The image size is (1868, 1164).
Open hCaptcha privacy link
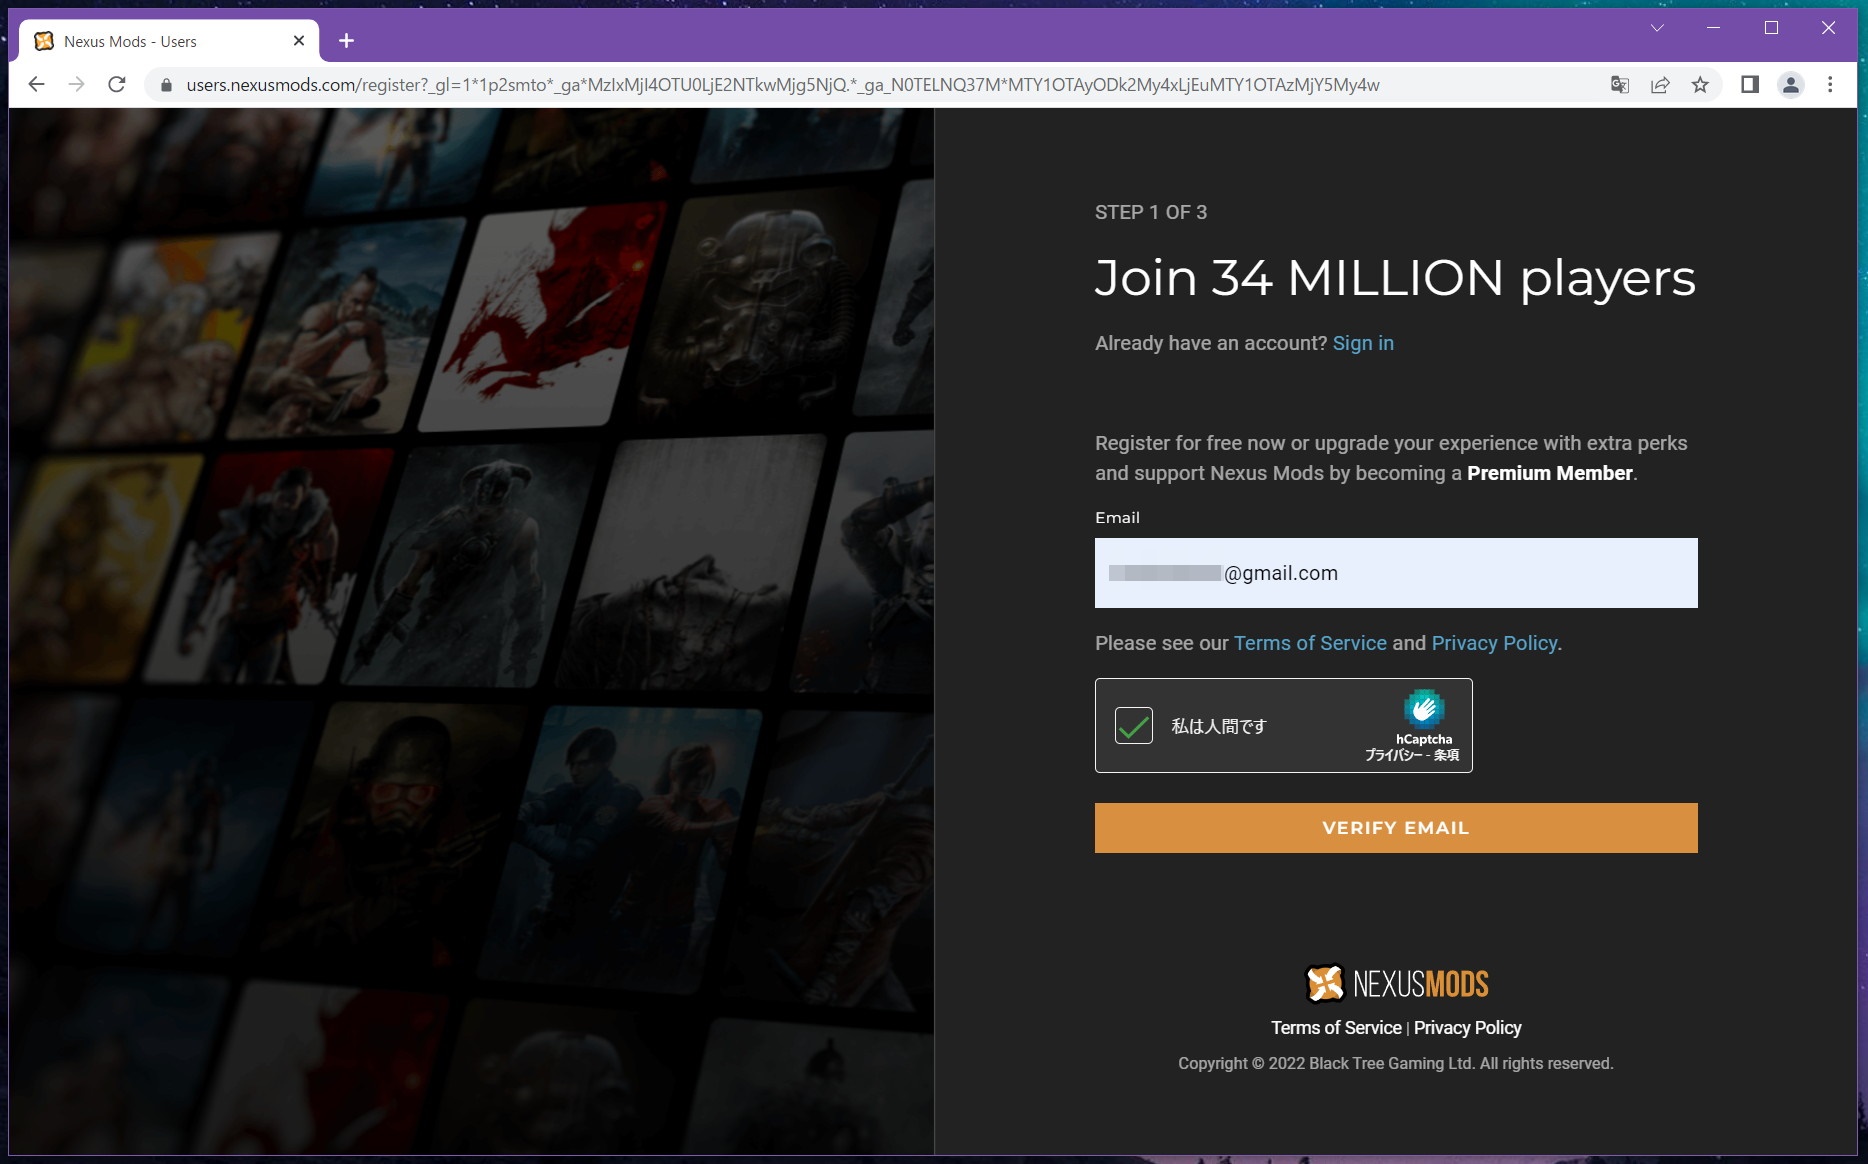point(1393,755)
